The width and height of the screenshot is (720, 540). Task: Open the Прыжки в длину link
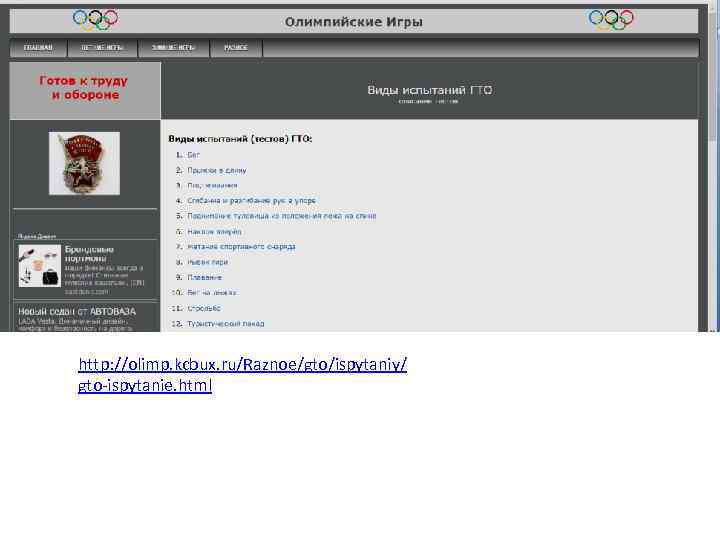point(217,170)
